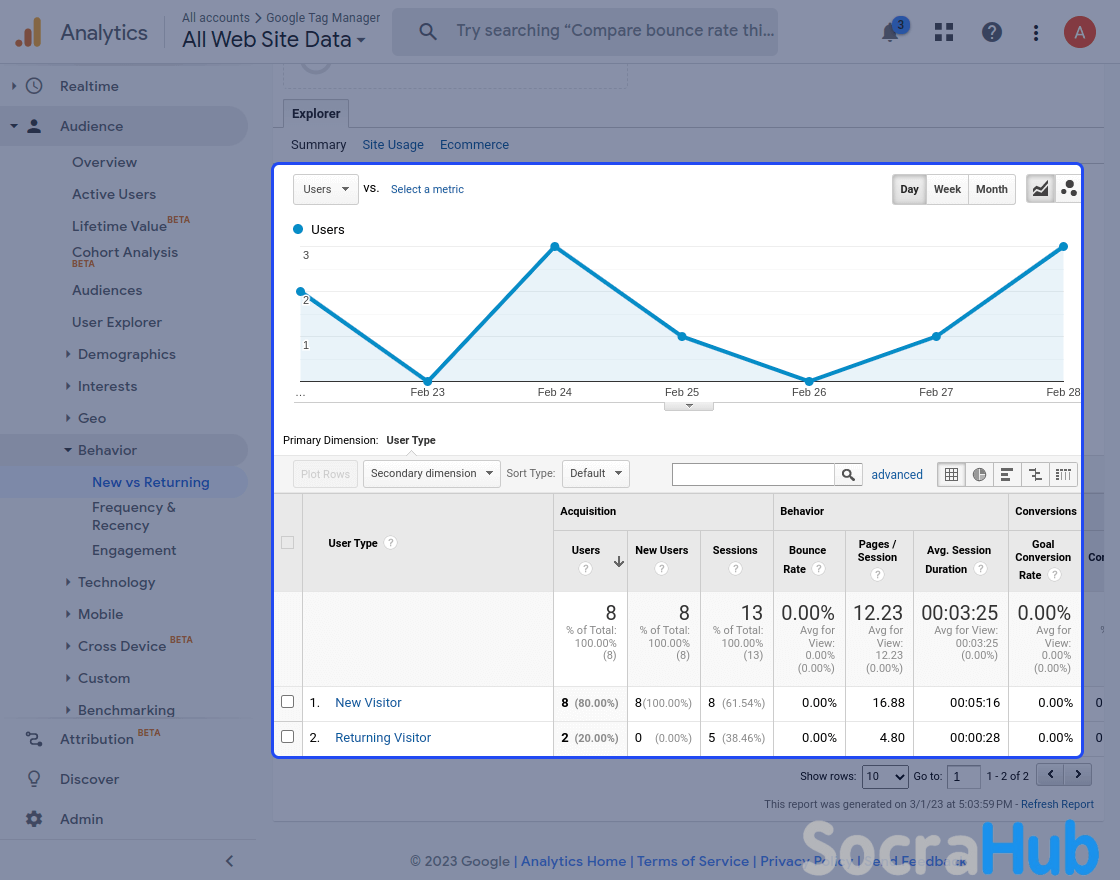Click the table search magnifier button
The width and height of the screenshot is (1120, 880).
848,474
